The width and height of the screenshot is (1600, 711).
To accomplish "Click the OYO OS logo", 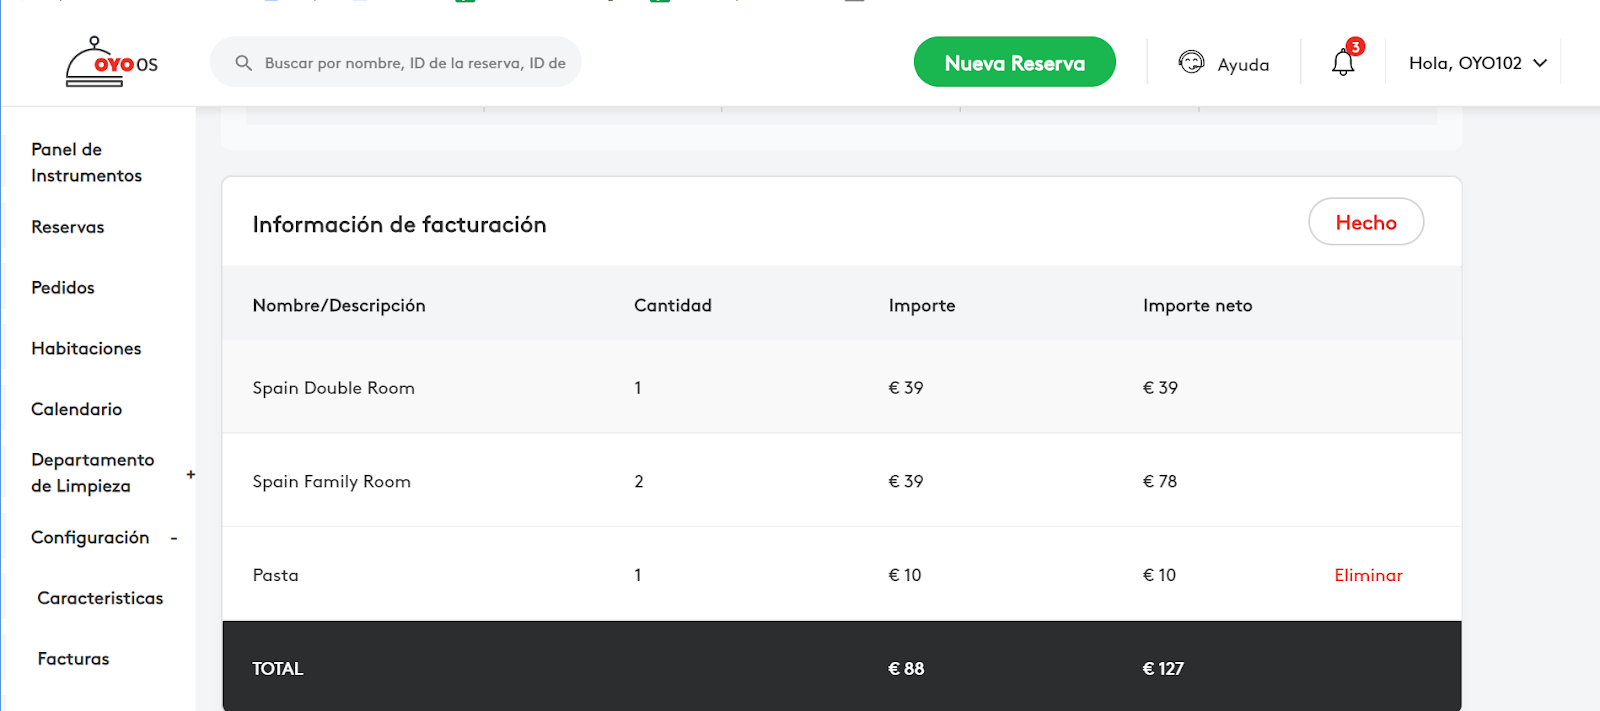I will coord(112,62).
